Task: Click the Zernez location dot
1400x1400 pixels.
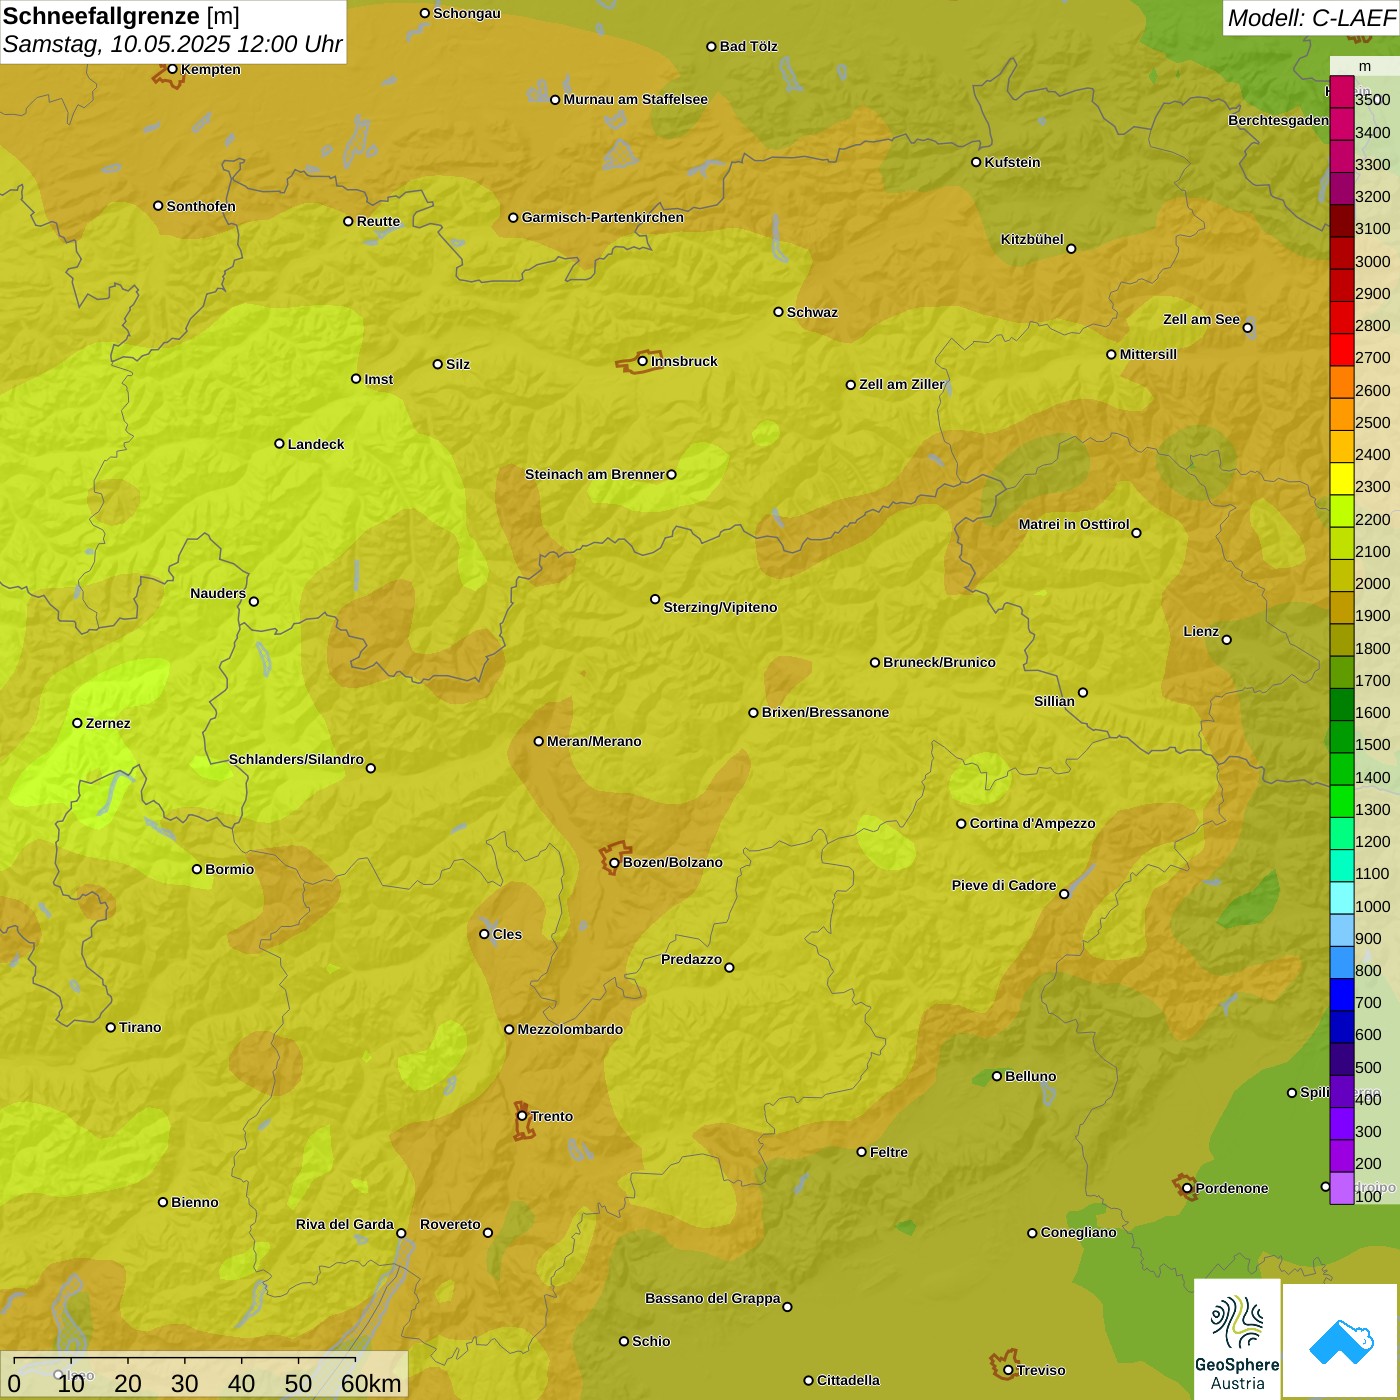Action: (77, 723)
